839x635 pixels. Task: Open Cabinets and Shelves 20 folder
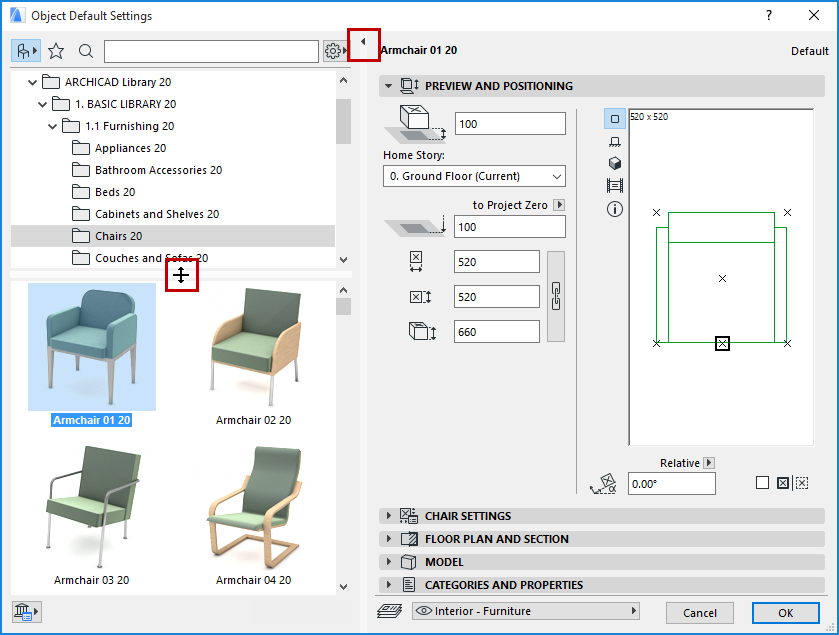(x=146, y=214)
